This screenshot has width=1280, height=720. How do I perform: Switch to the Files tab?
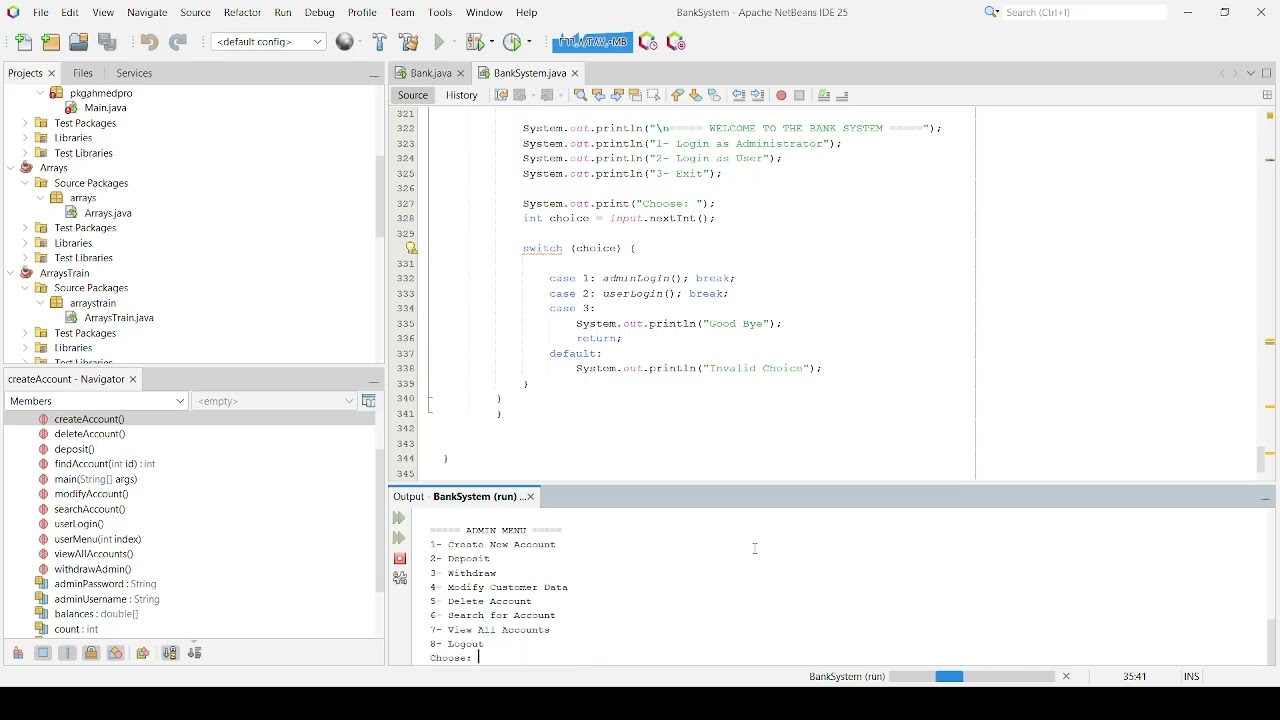(83, 73)
